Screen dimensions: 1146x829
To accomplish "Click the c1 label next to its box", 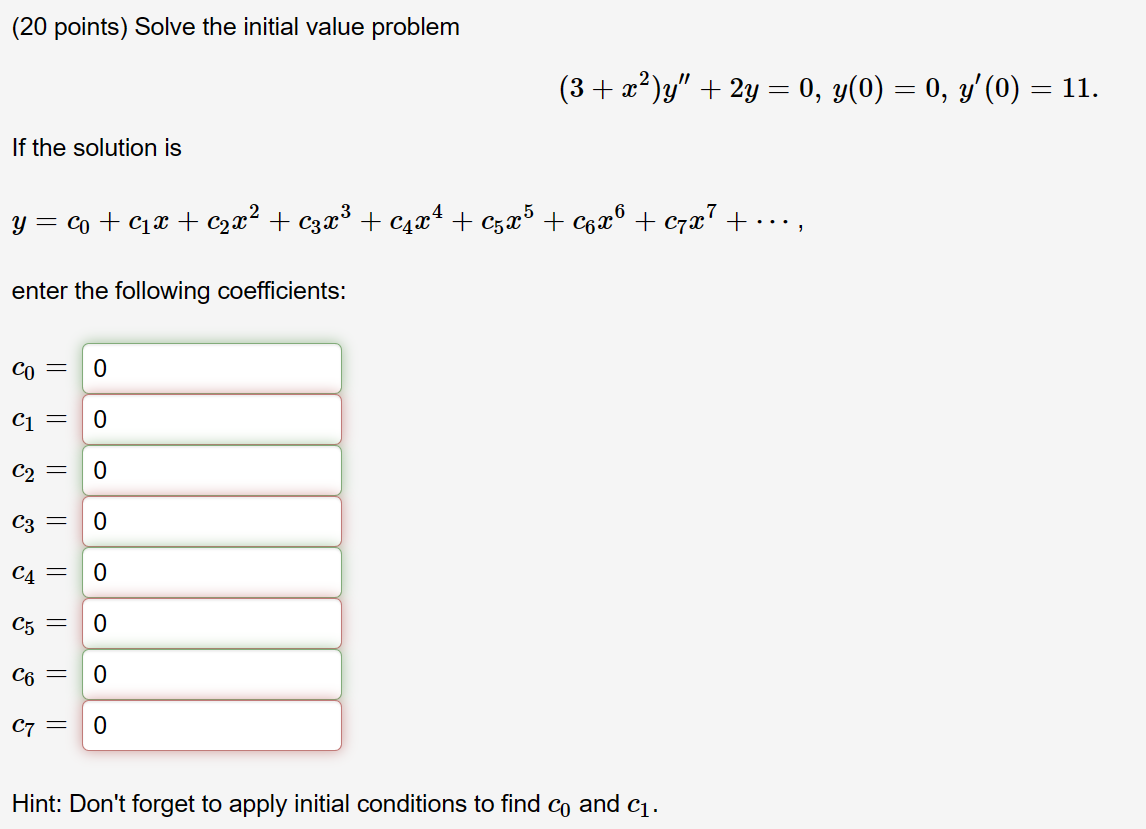I will 37,418.
